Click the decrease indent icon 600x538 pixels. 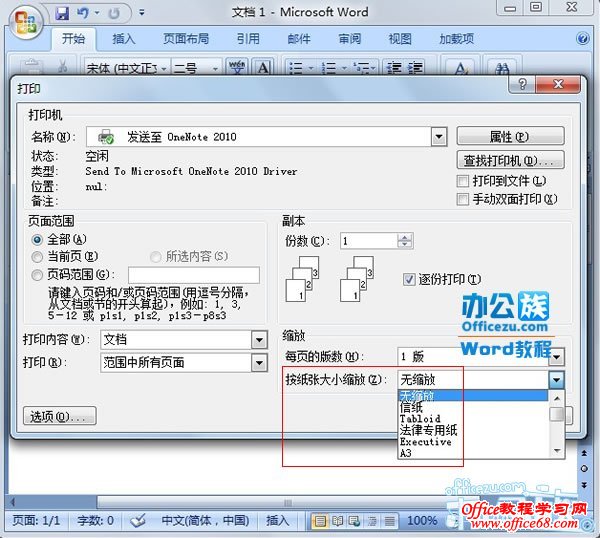[393, 68]
